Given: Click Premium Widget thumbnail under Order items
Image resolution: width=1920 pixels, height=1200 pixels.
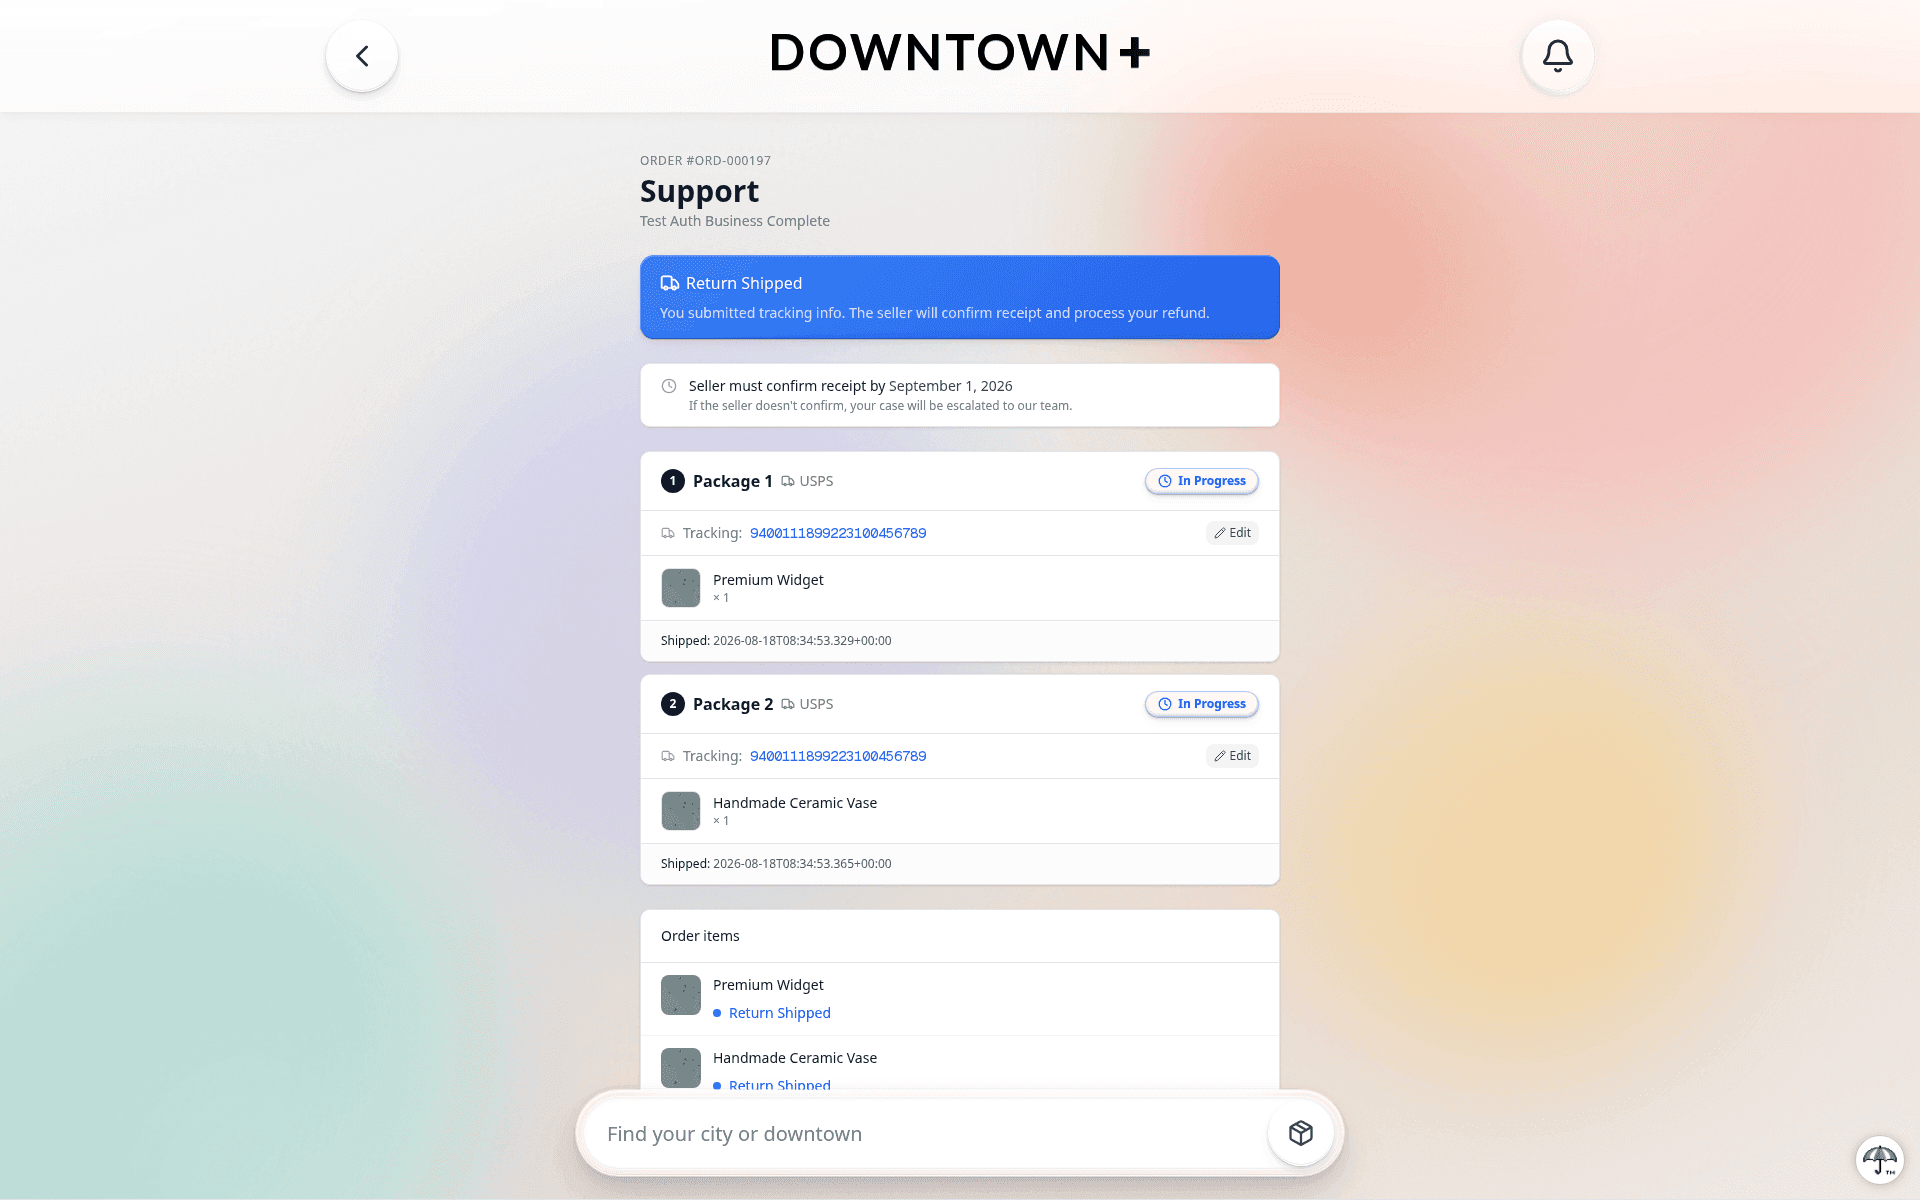Looking at the screenshot, I should [x=681, y=995].
